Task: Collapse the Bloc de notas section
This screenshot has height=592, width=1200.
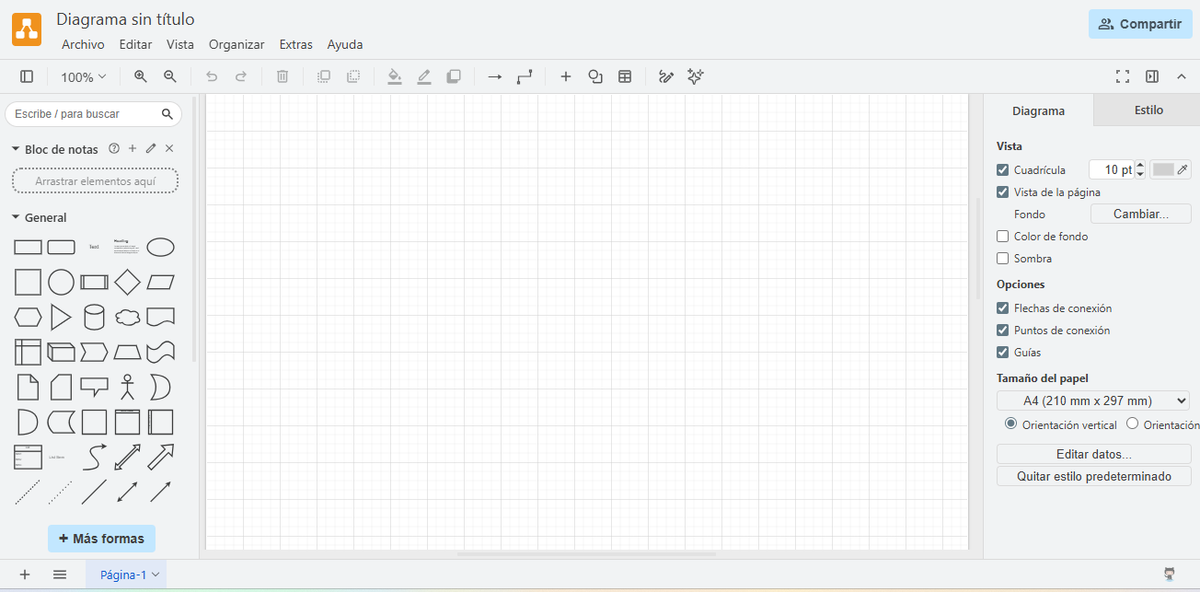Action: [x=16, y=149]
